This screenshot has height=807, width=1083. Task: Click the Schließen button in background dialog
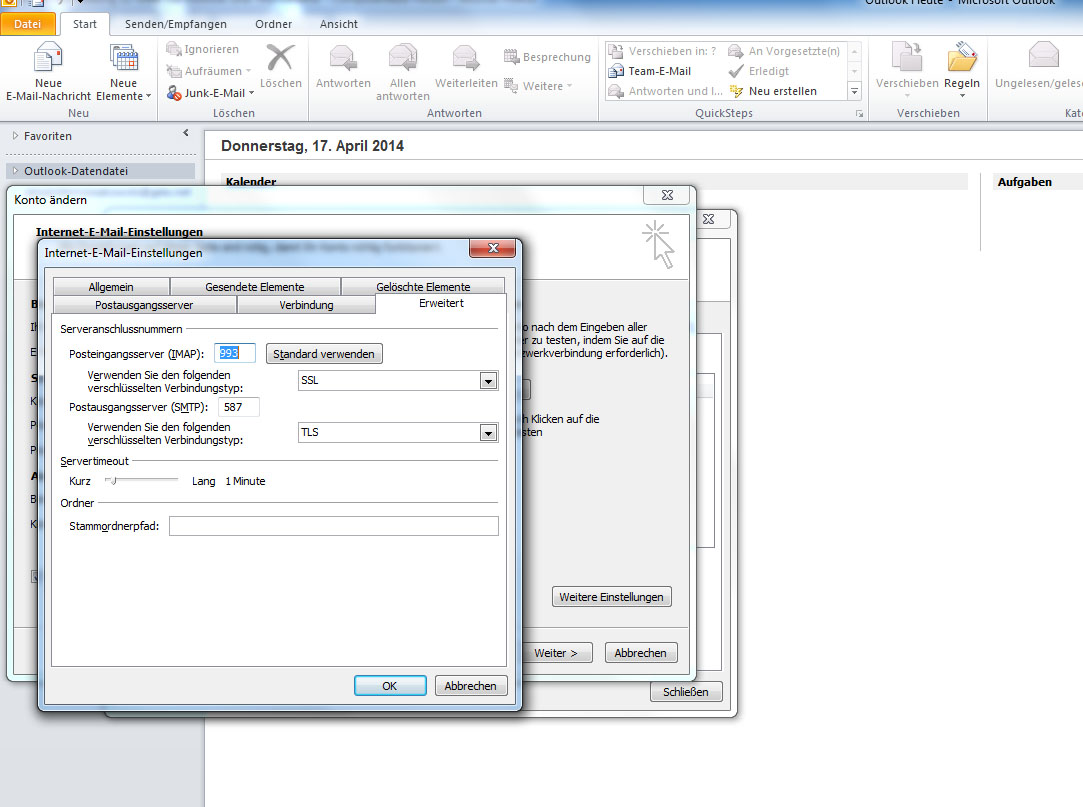[686, 692]
